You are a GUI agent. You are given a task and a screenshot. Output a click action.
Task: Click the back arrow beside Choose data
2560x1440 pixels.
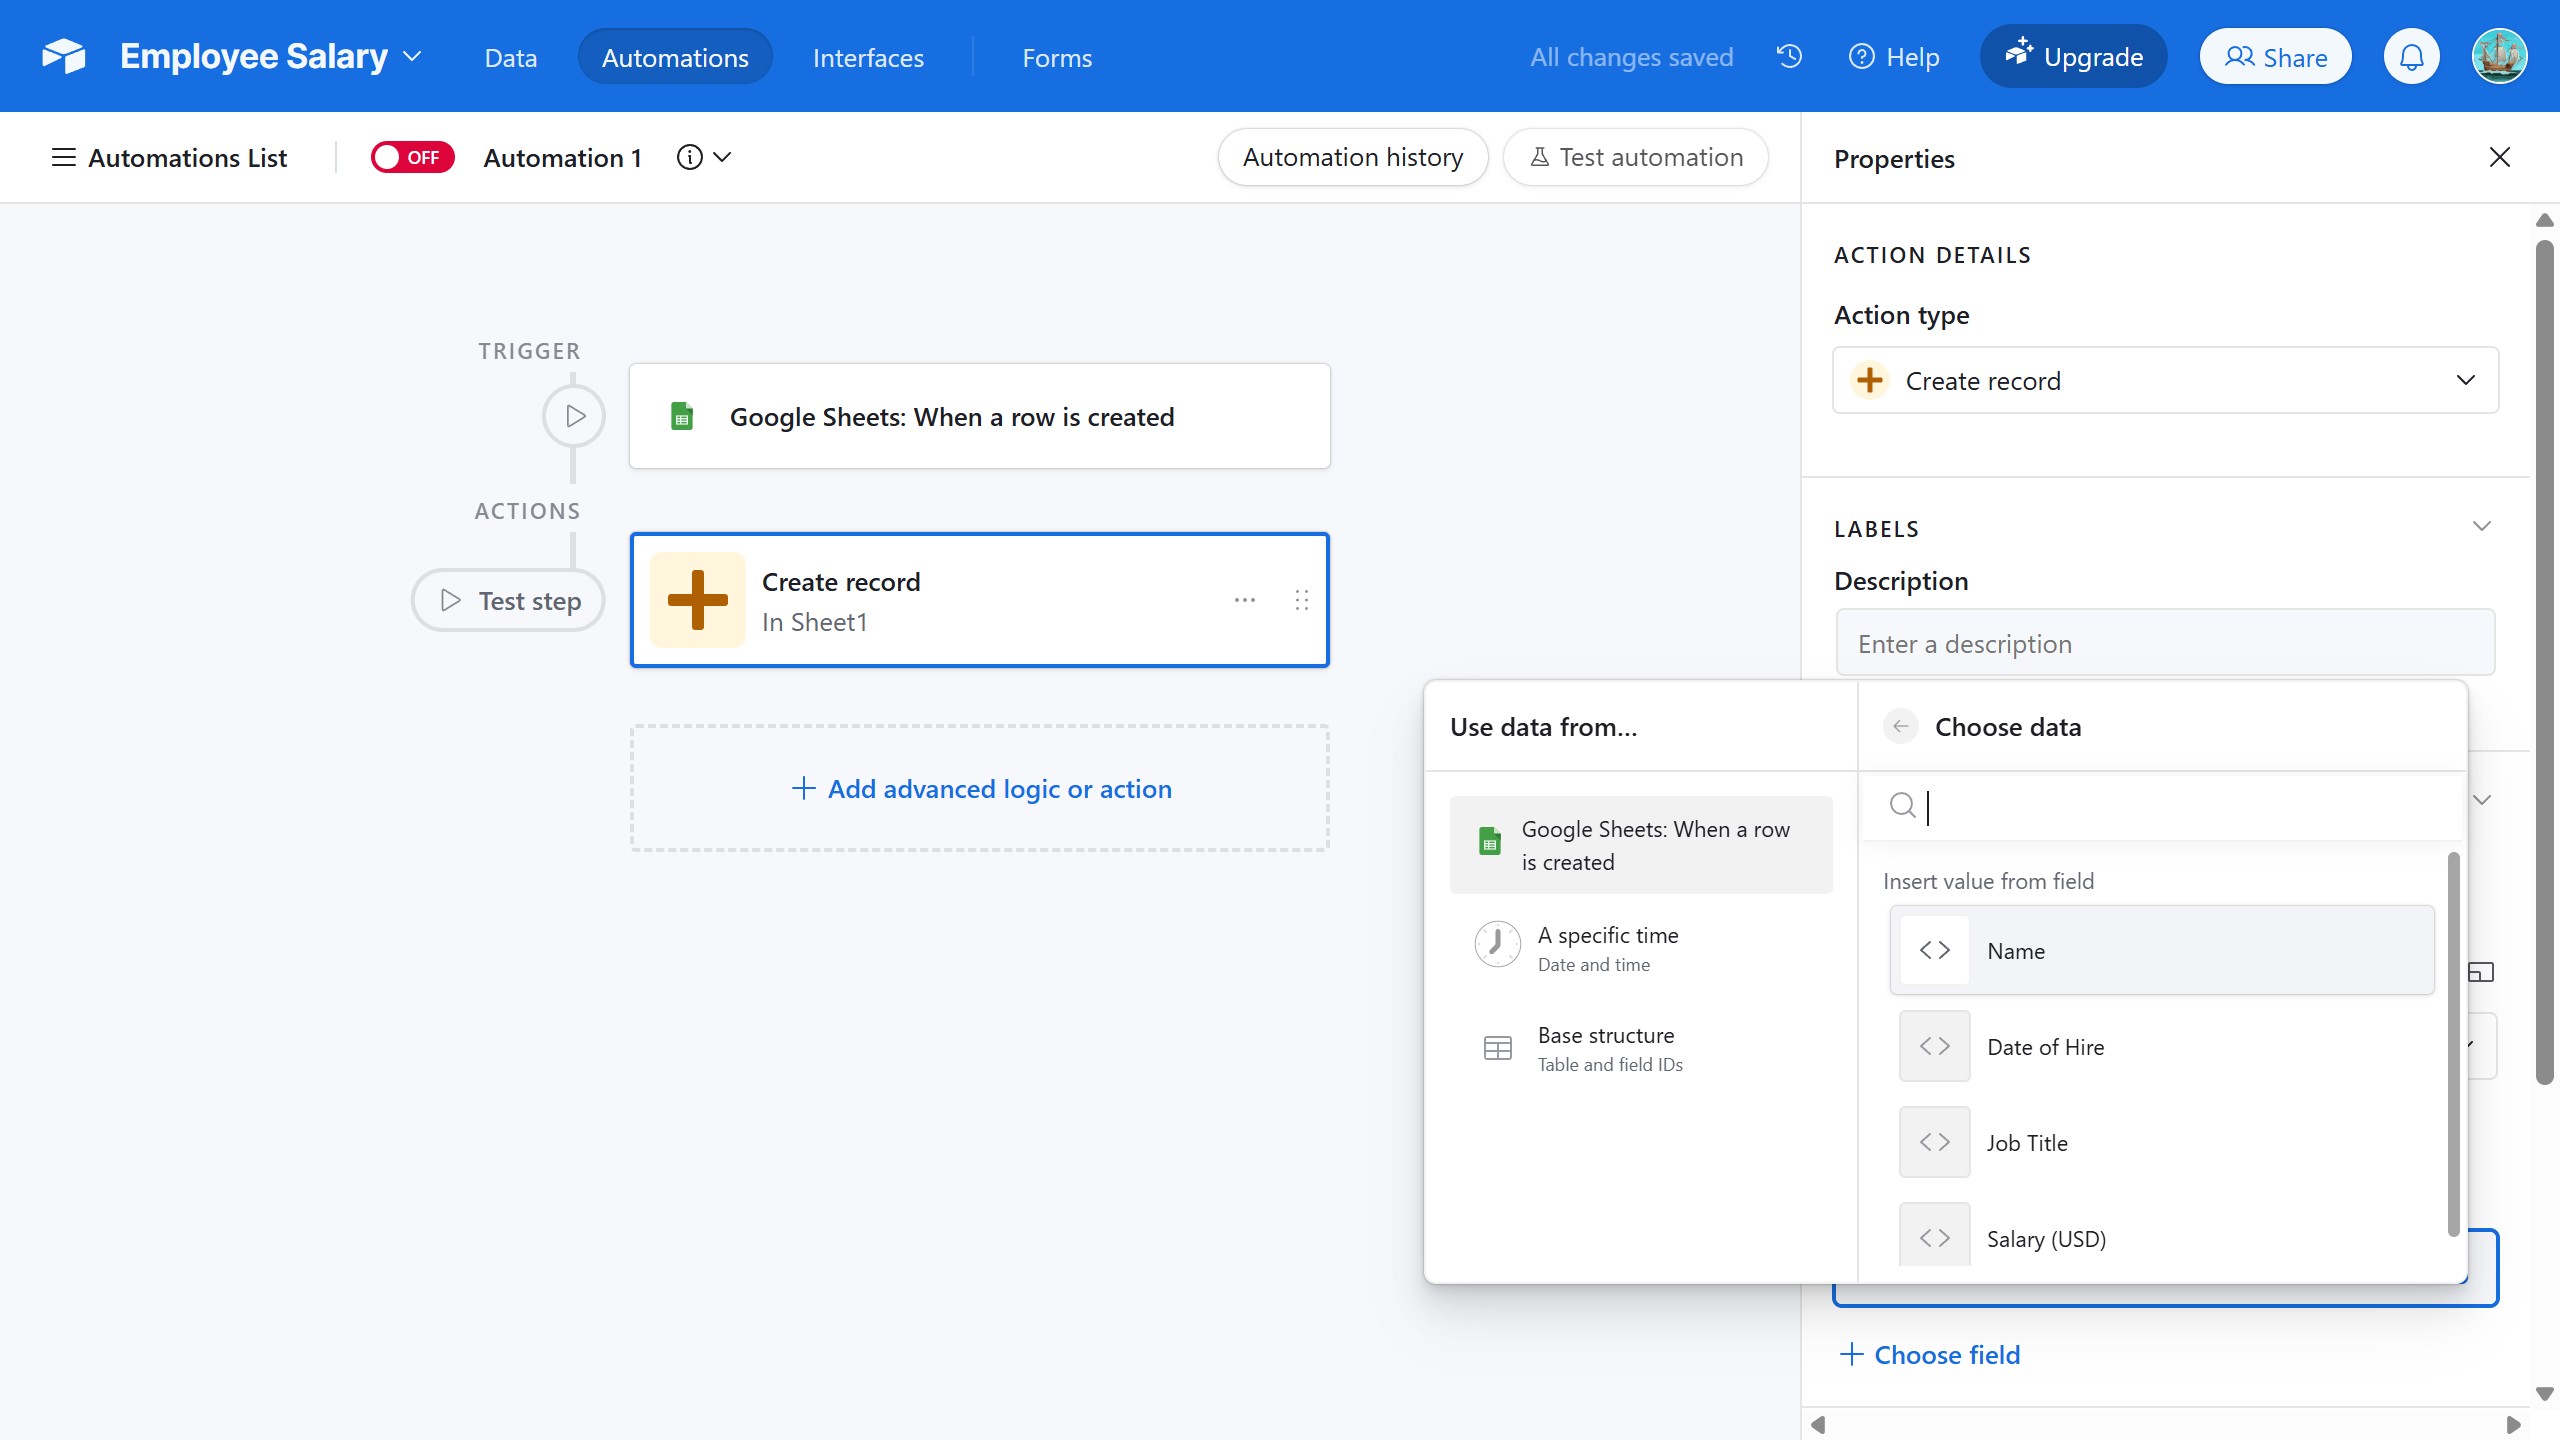click(x=1901, y=726)
